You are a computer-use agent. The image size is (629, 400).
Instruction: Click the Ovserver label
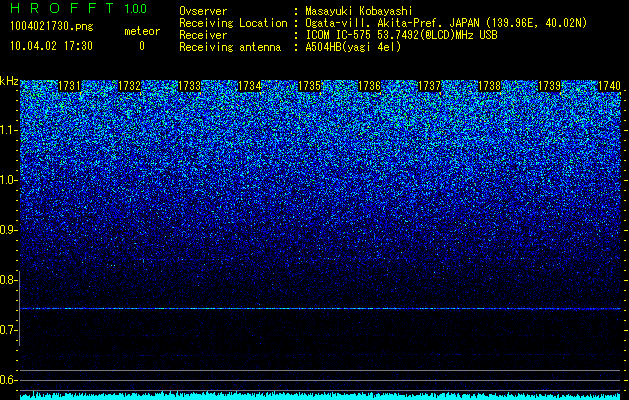tap(203, 11)
